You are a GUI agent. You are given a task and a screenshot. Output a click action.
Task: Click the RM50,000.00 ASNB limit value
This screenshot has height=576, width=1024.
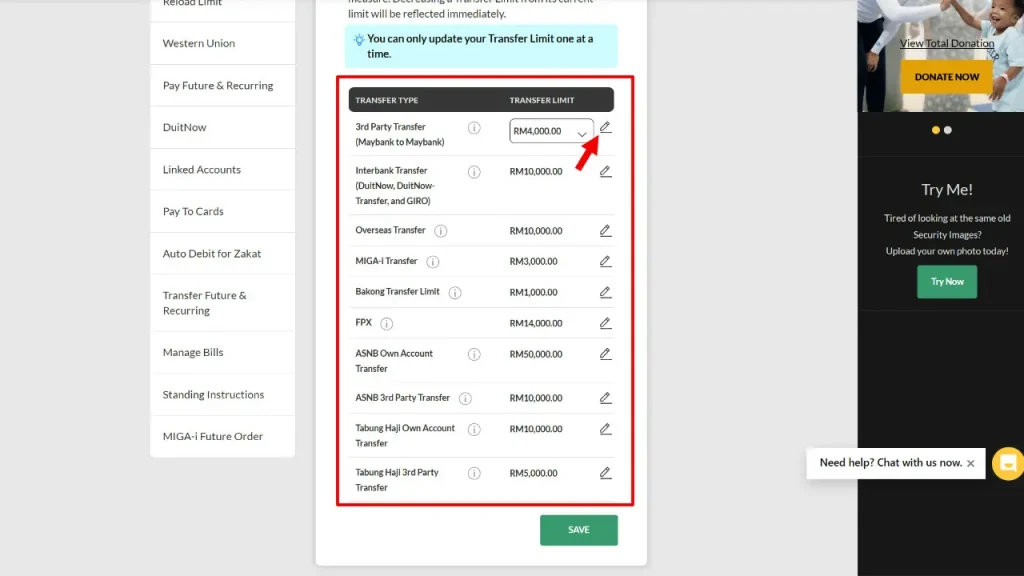point(536,354)
